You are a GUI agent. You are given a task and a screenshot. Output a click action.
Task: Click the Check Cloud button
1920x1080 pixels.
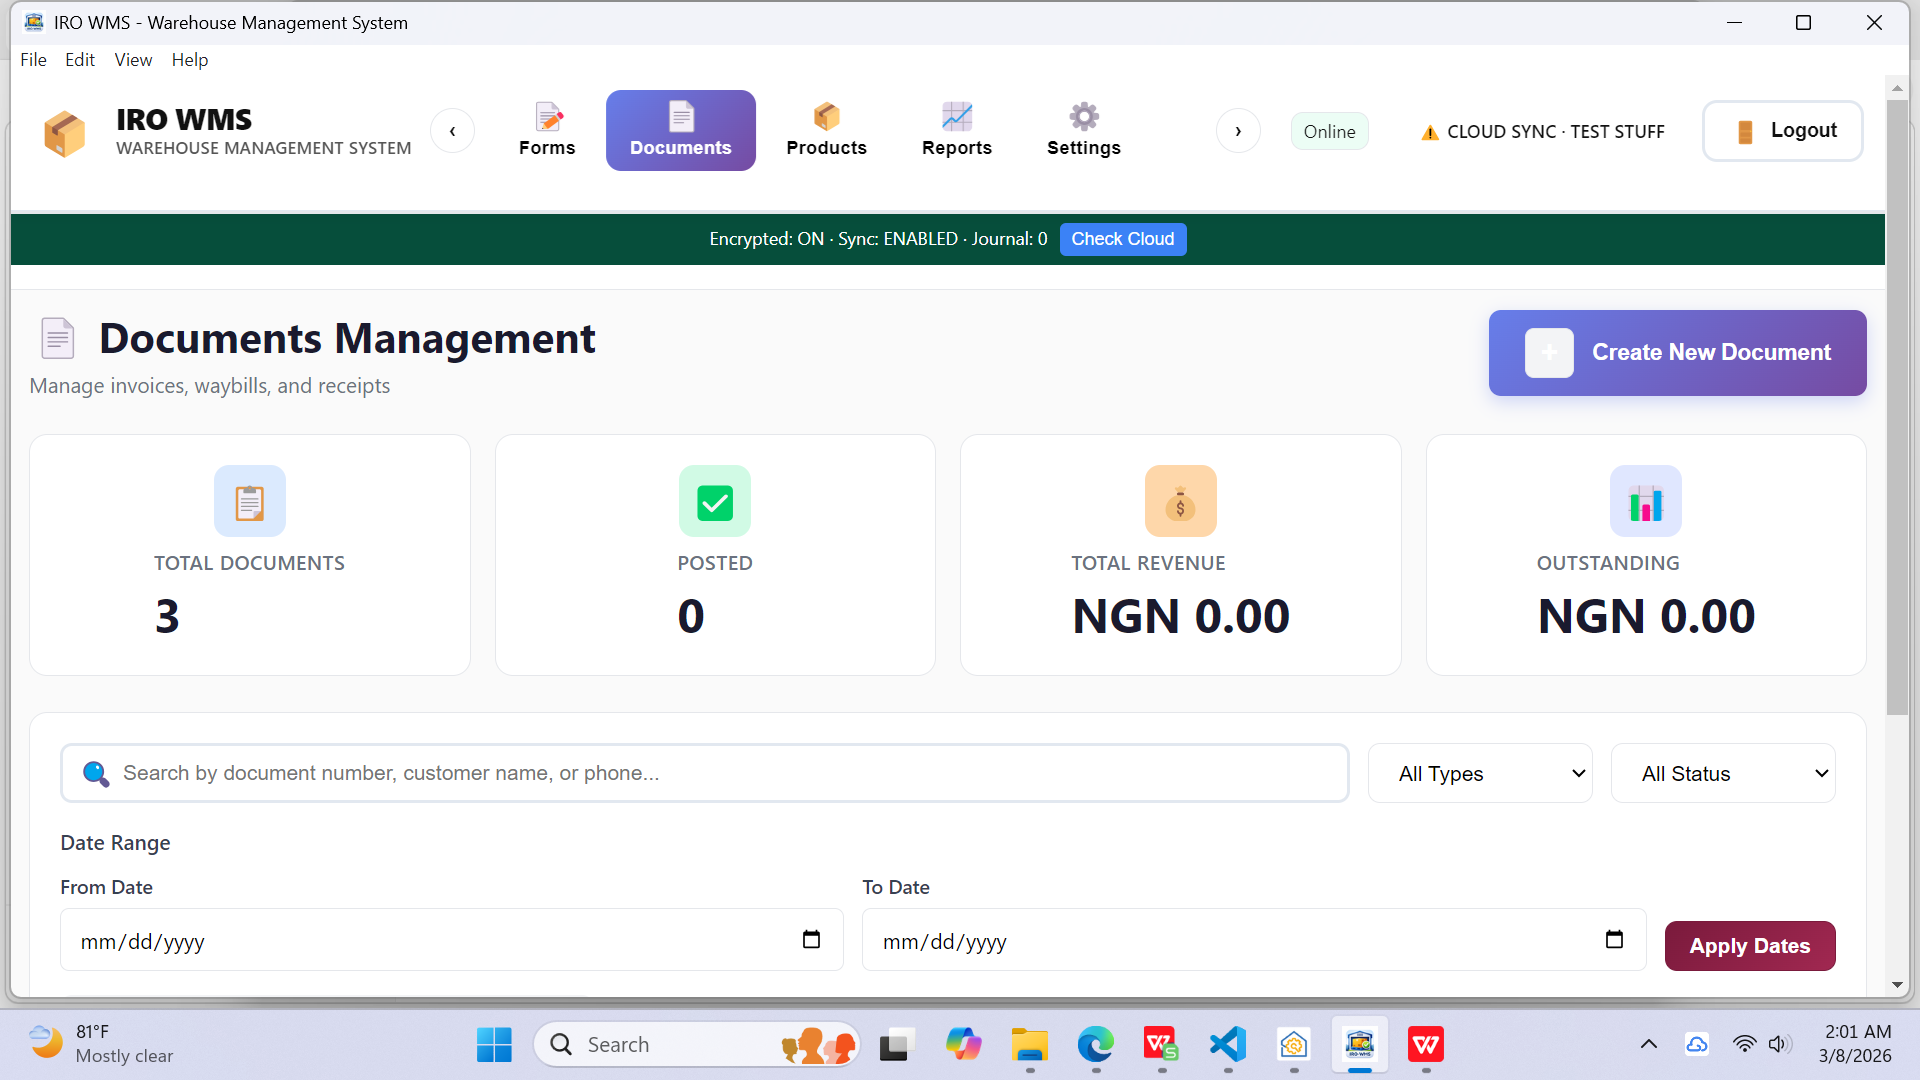pyautogui.click(x=1122, y=239)
